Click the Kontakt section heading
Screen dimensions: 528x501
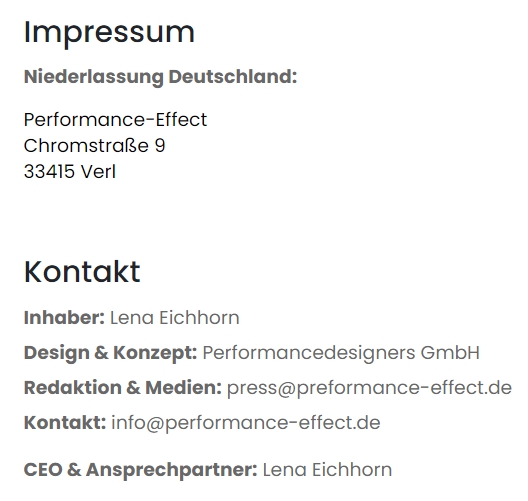[x=82, y=272]
